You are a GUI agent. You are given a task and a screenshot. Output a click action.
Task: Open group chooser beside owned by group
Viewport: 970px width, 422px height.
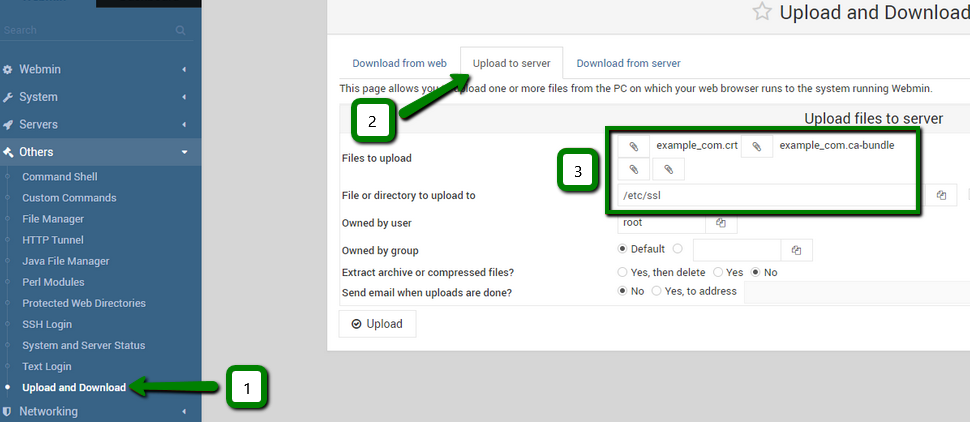tap(797, 250)
